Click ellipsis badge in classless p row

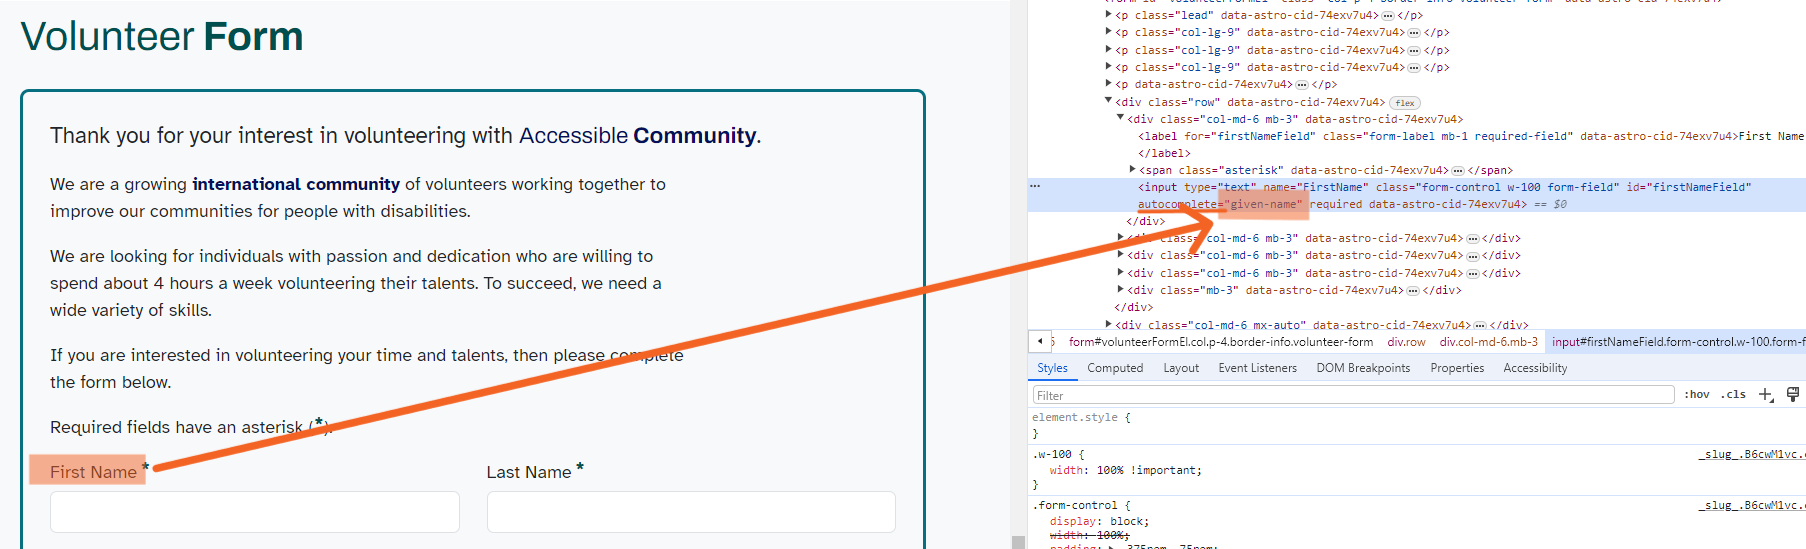(1302, 85)
